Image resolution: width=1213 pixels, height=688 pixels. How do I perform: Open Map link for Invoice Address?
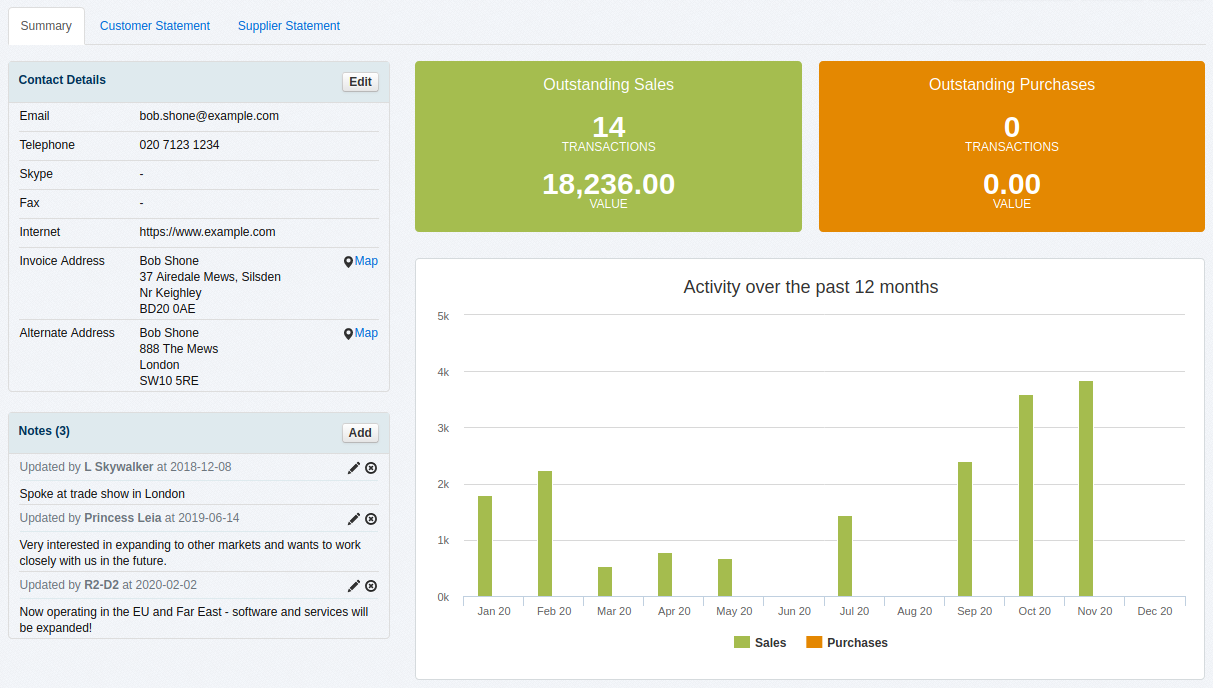point(361,261)
